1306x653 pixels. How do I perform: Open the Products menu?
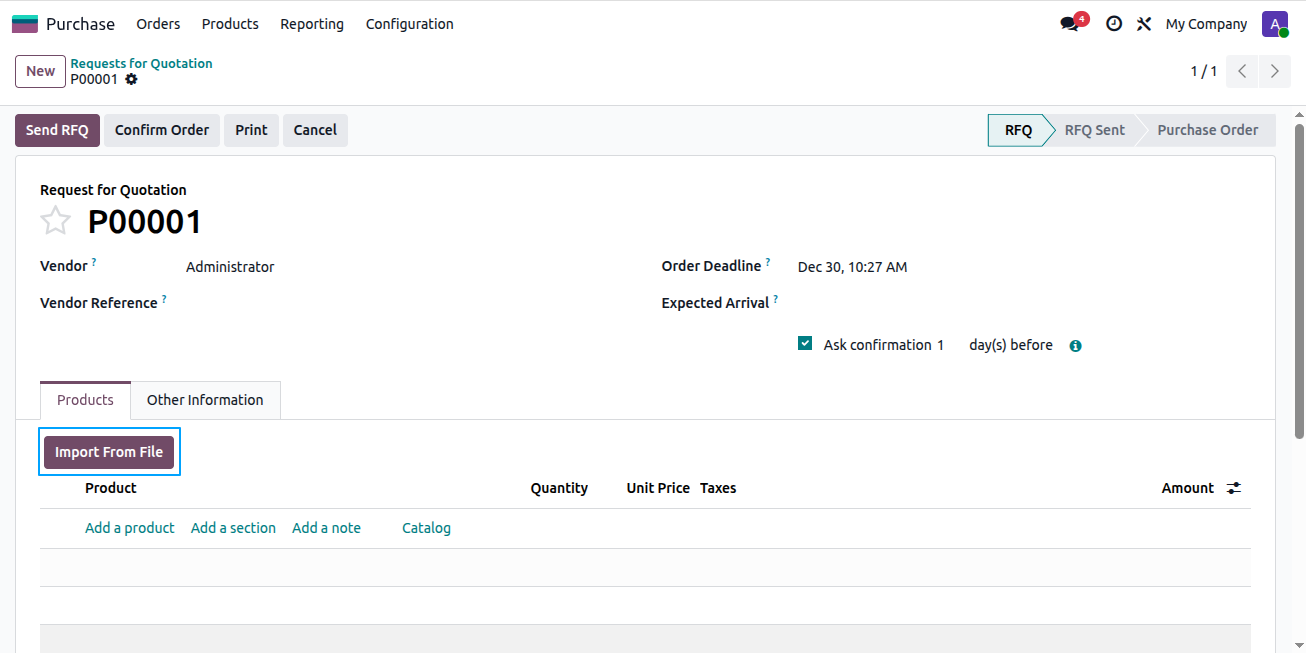tap(230, 24)
